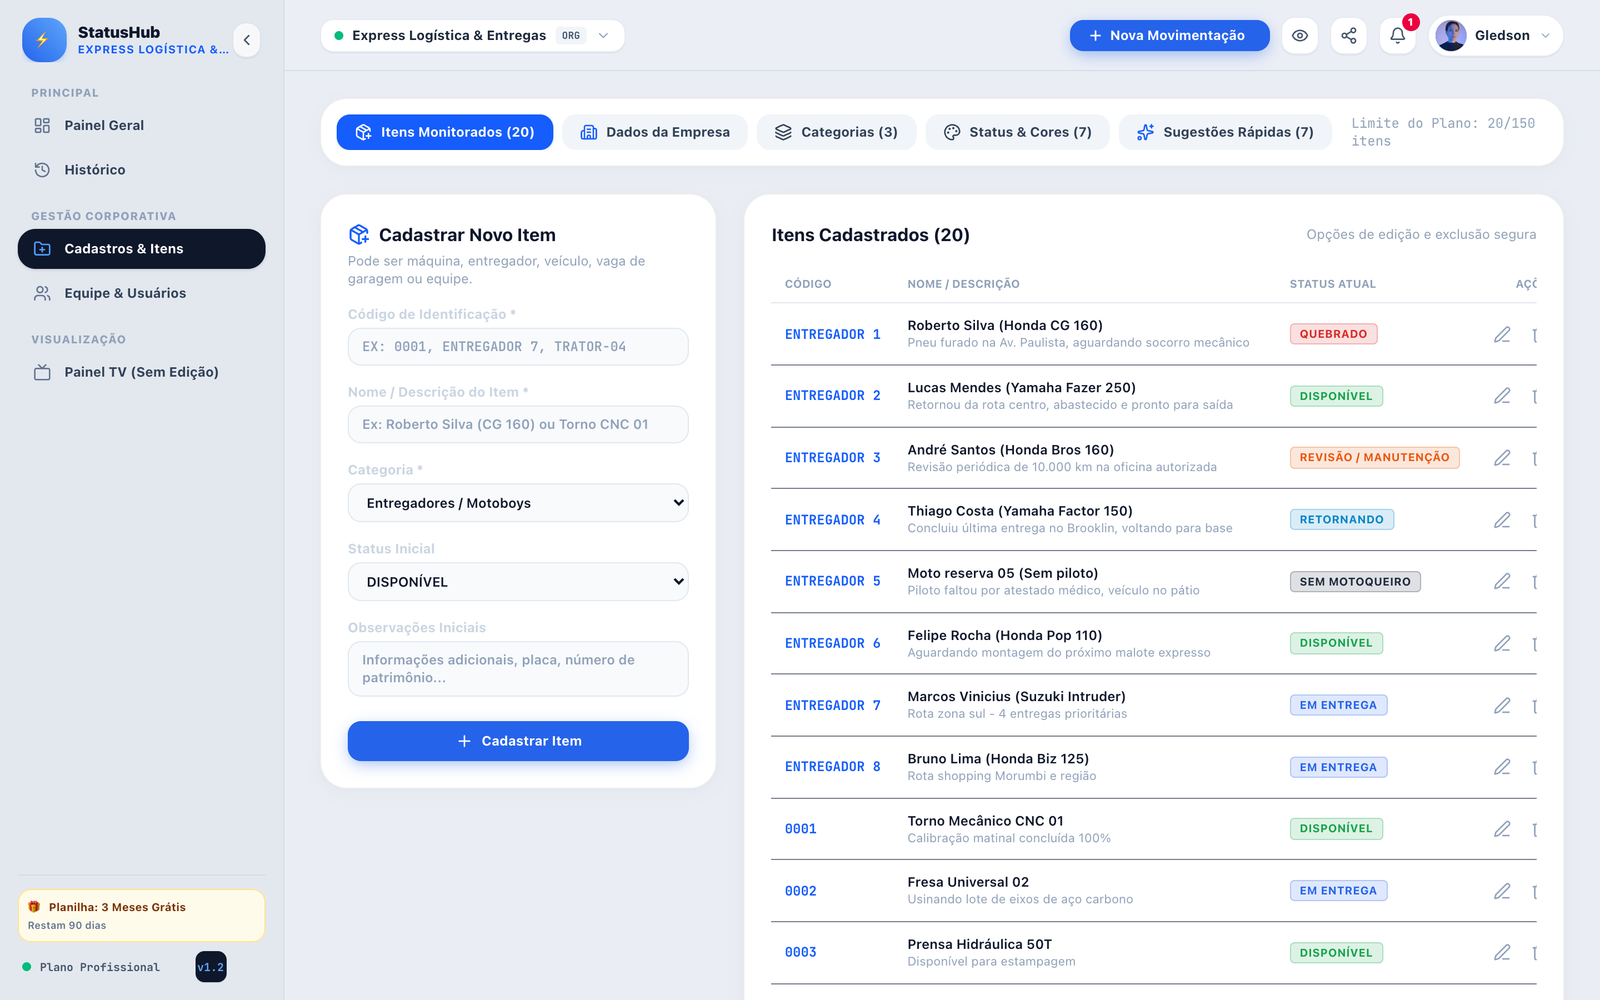Screen dimensions: 1600x1000
Task: Edit ENTREGADOR 8 with the pencil icon
Action: pyautogui.click(x=1502, y=767)
